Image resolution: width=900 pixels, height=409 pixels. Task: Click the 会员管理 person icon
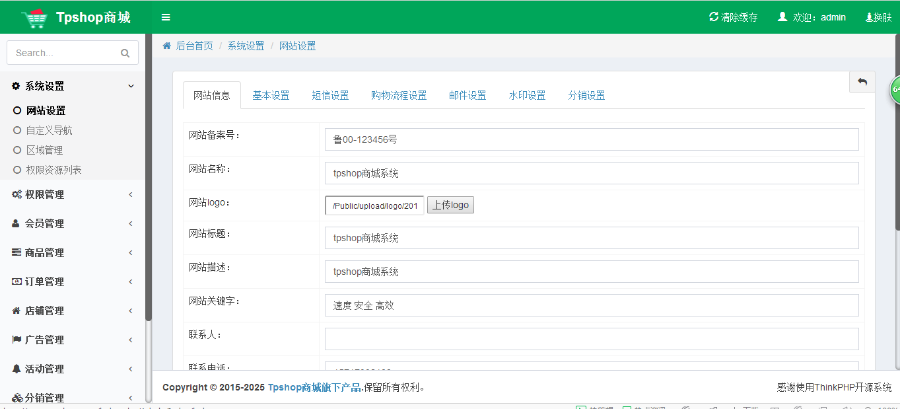tap(15, 223)
